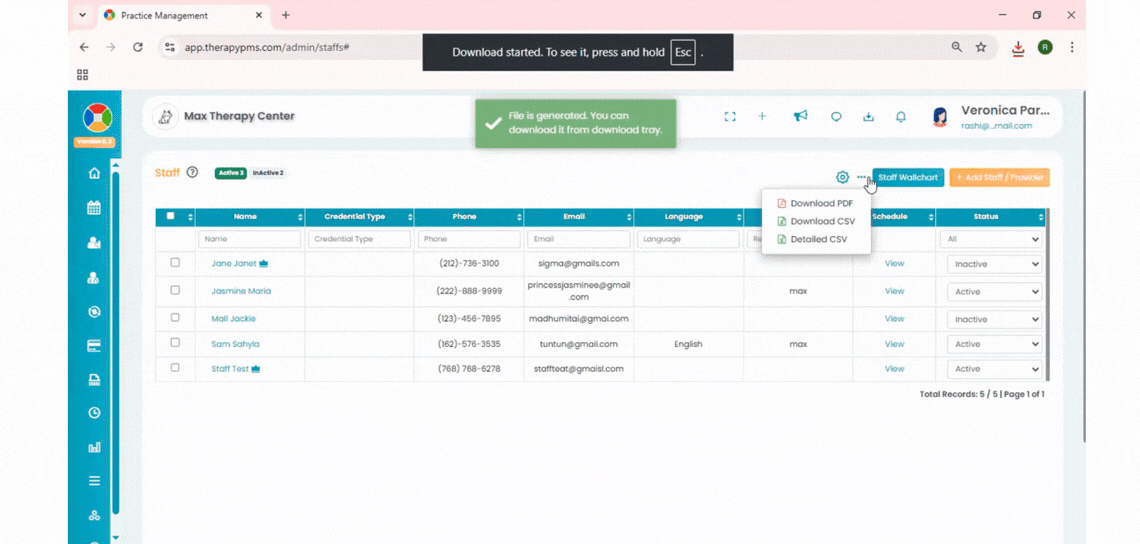Click the sidebar vertical scrollbar
The width and height of the screenshot is (1140, 544).
click(116, 342)
